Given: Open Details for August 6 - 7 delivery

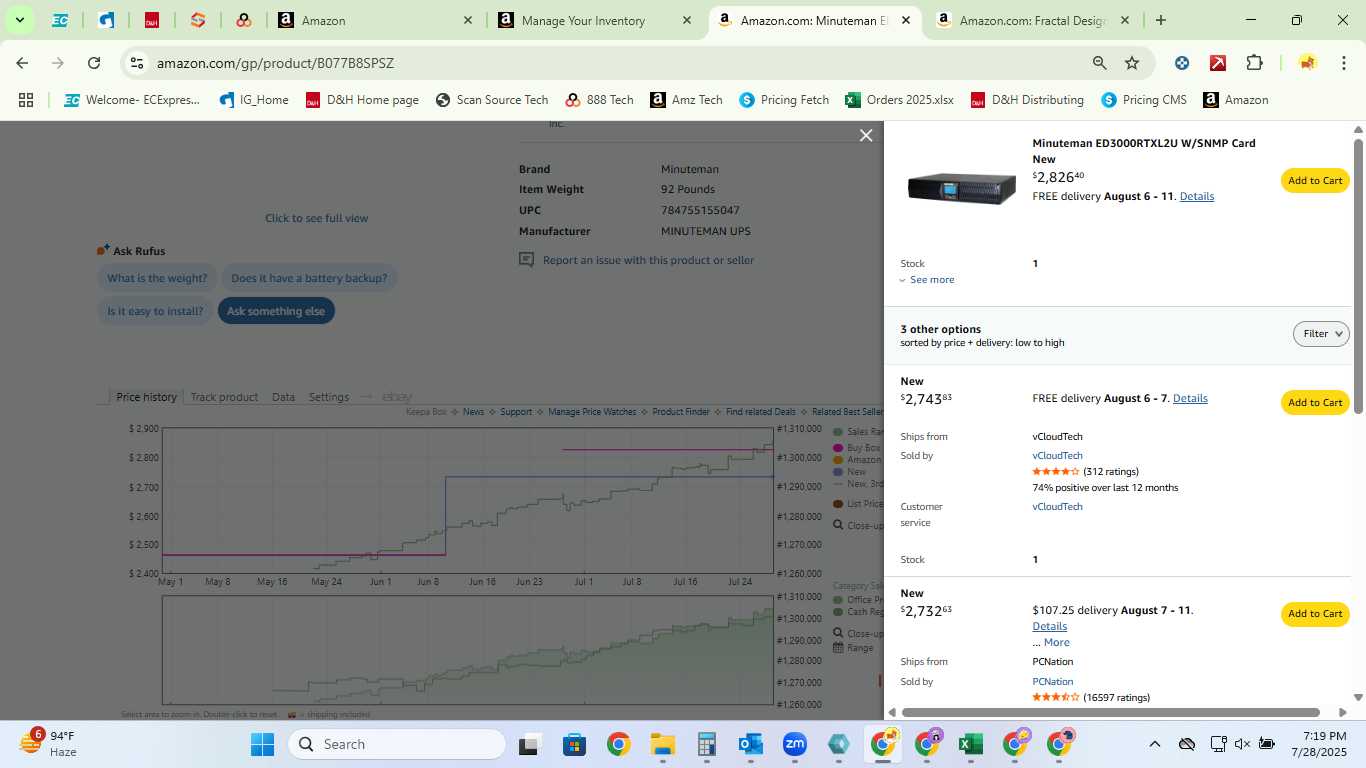Looking at the screenshot, I should [1190, 398].
